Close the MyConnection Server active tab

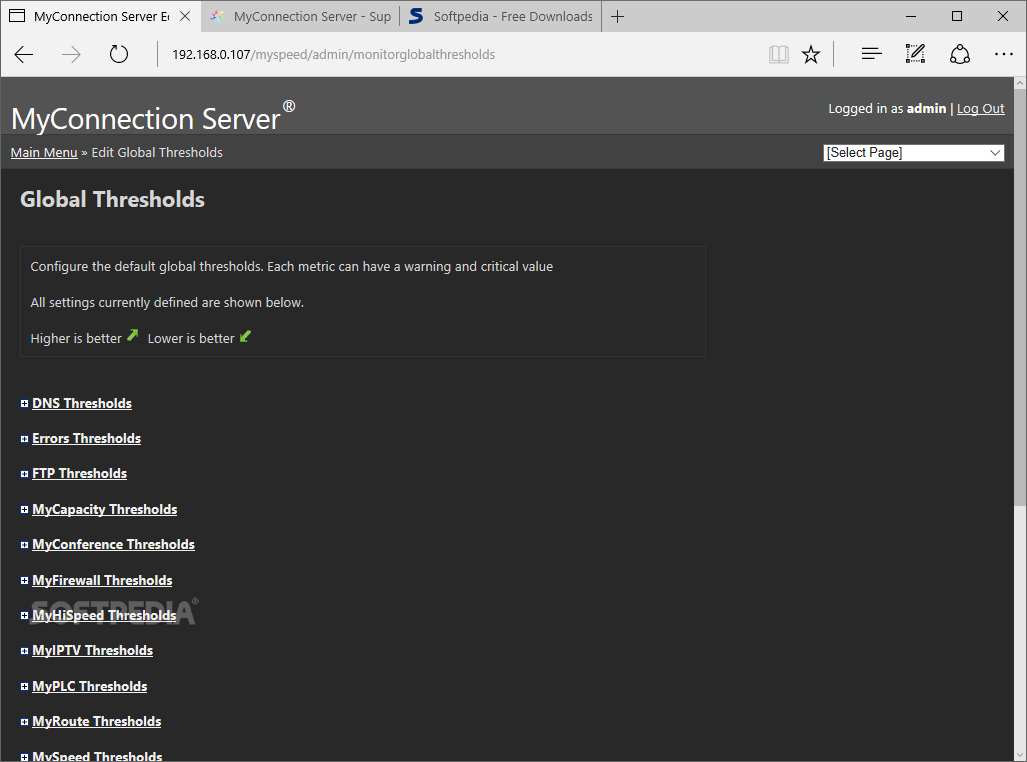pyautogui.click(x=185, y=16)
